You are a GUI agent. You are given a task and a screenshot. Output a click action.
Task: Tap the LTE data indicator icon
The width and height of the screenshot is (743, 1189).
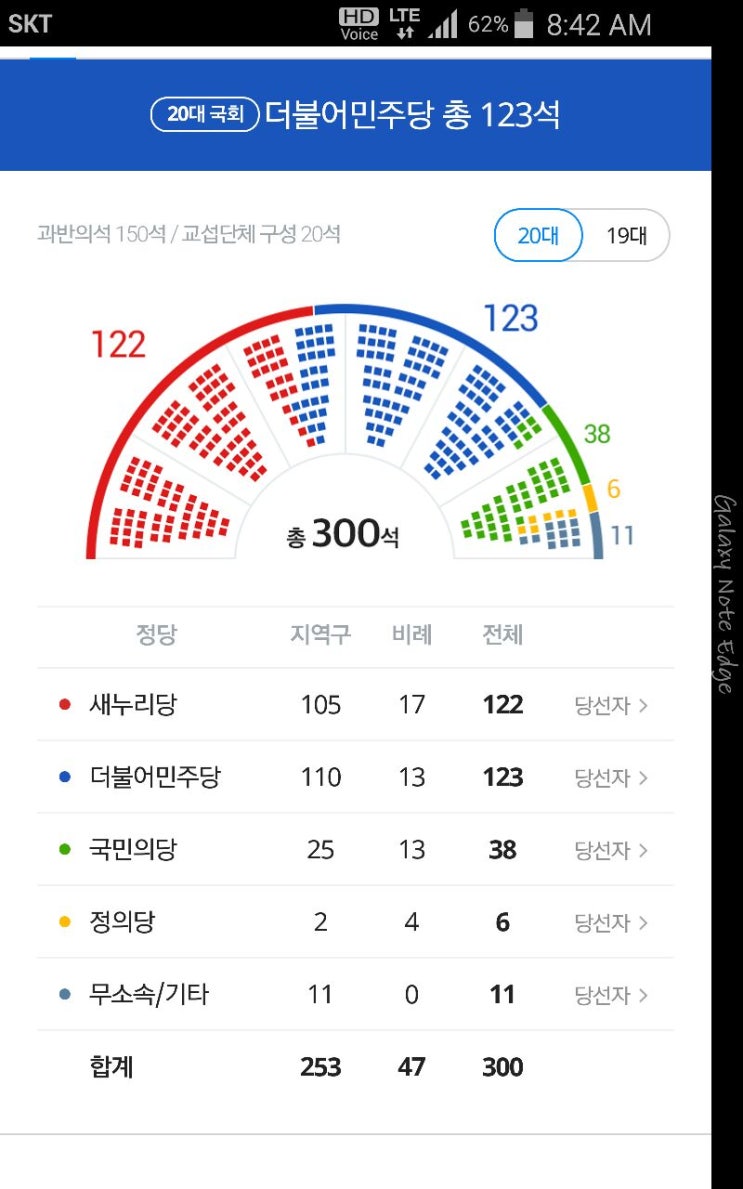point(404,23)
